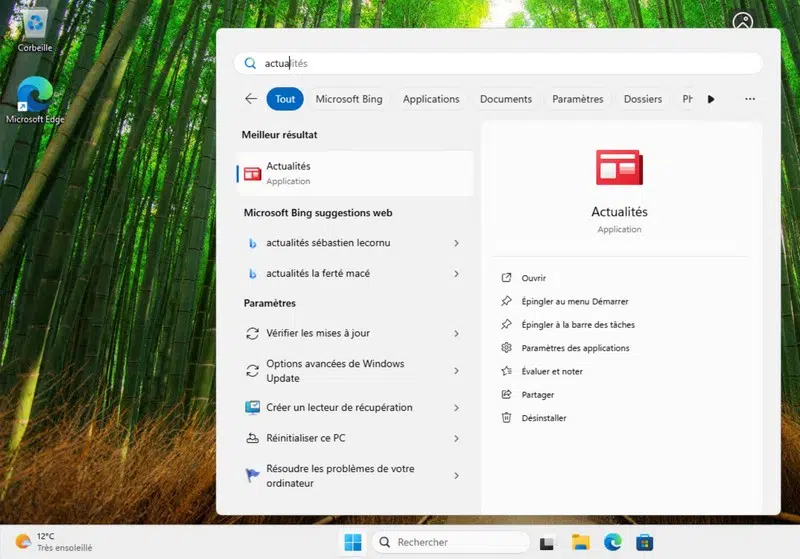Click the Microsoft Edge desktop shortcut
Viewport: 800px width, 559px height.
pyautogui.click(x=35, y=97)
